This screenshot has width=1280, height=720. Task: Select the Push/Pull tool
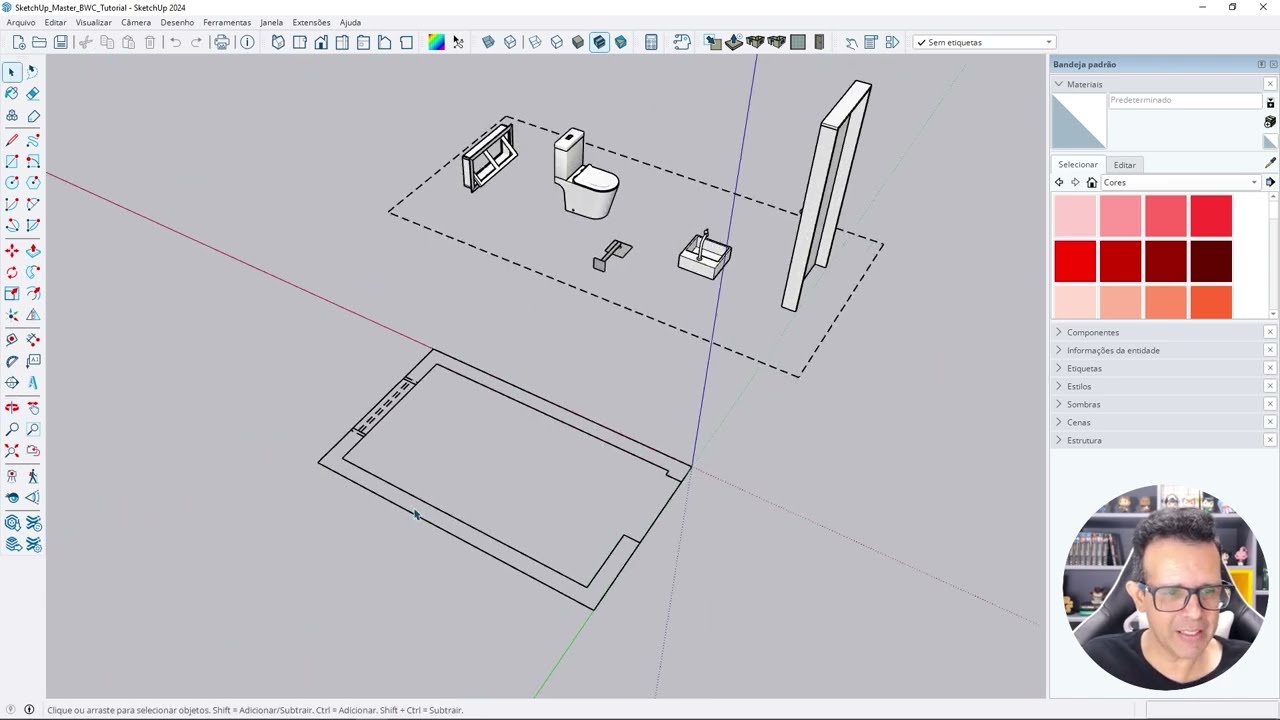(x=33, y=250)
